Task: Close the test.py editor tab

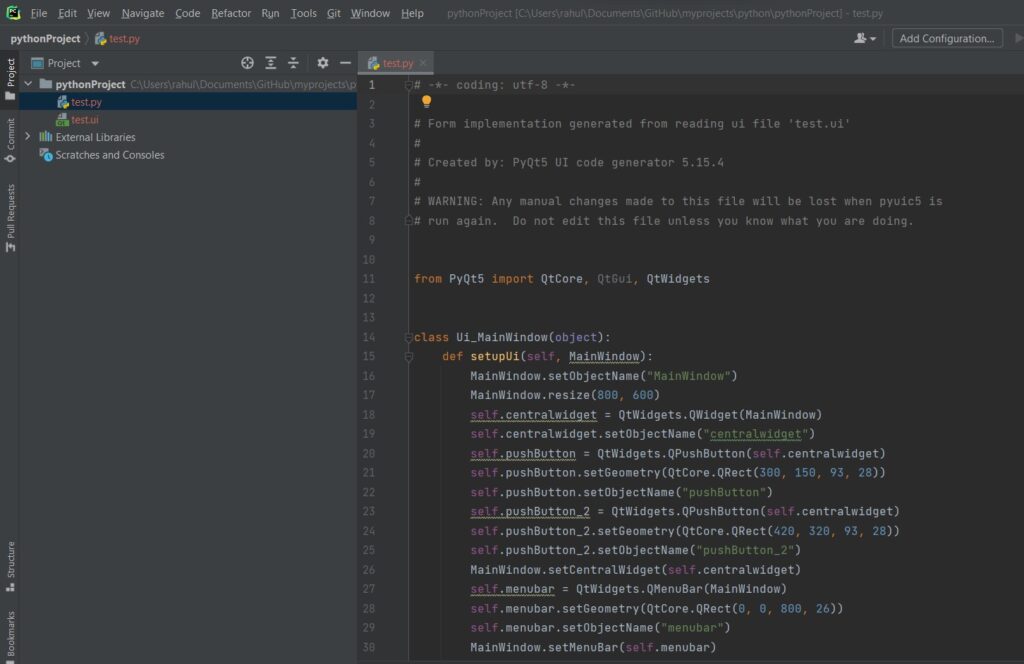Action: click(x=422, y=63)
